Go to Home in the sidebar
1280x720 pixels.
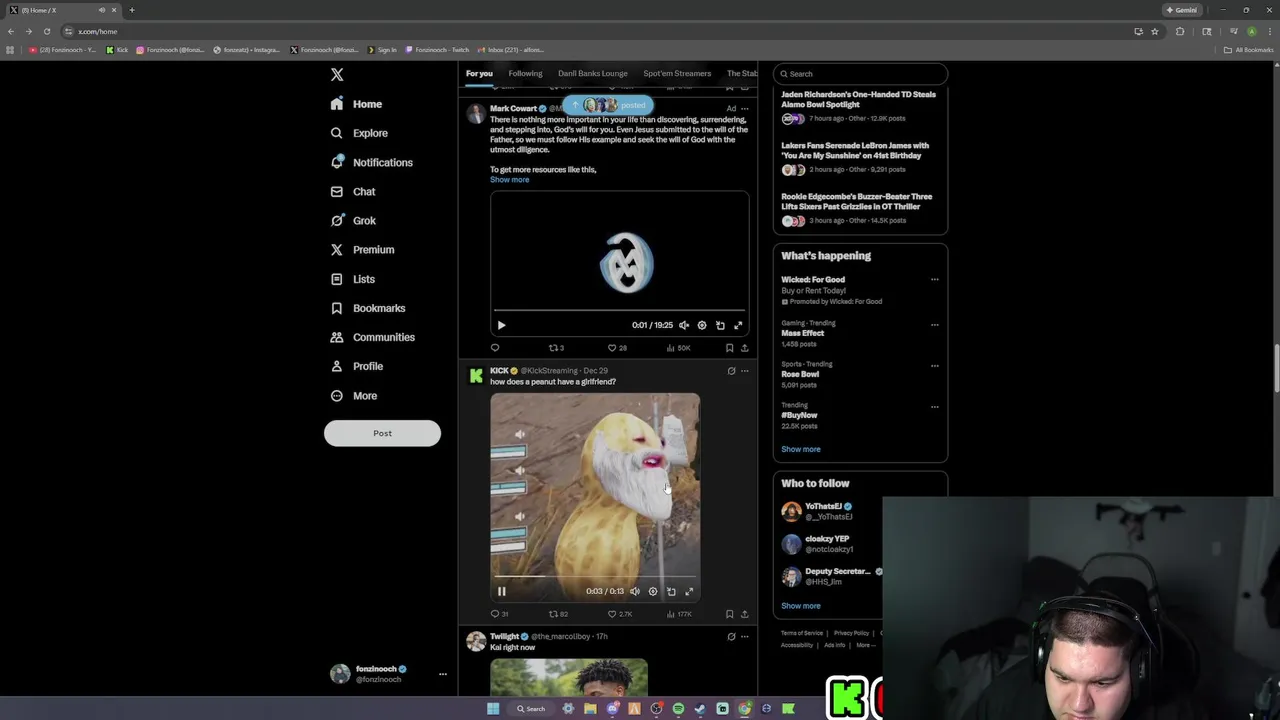(x=356, y=104)
